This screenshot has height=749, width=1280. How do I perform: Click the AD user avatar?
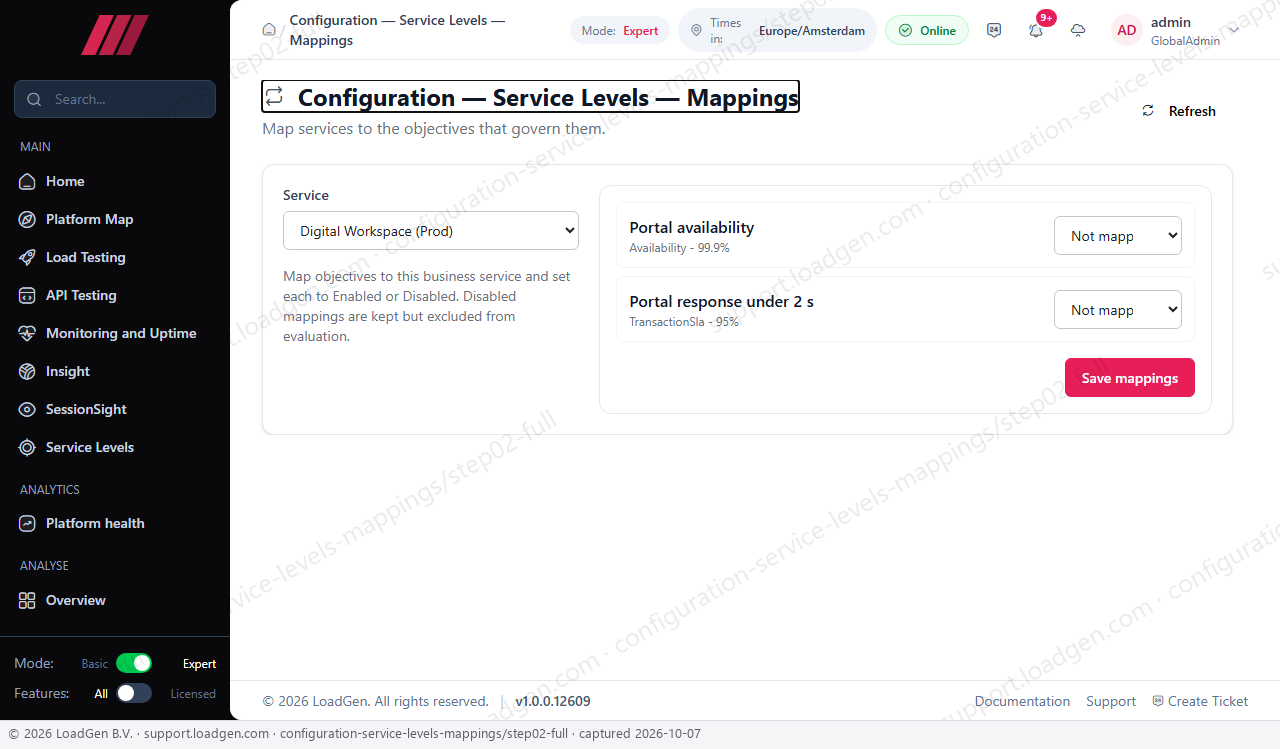tap(1127, 30)
